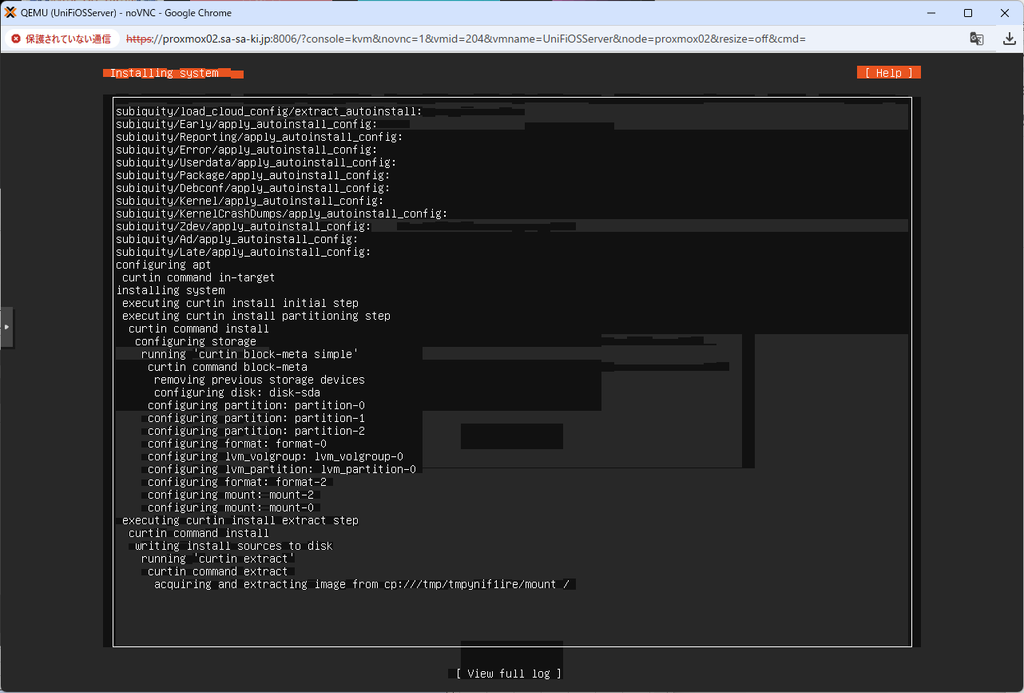Click 'configuring lvm_volgroup: lvm_volgroup-0' line

coord(276,457)
